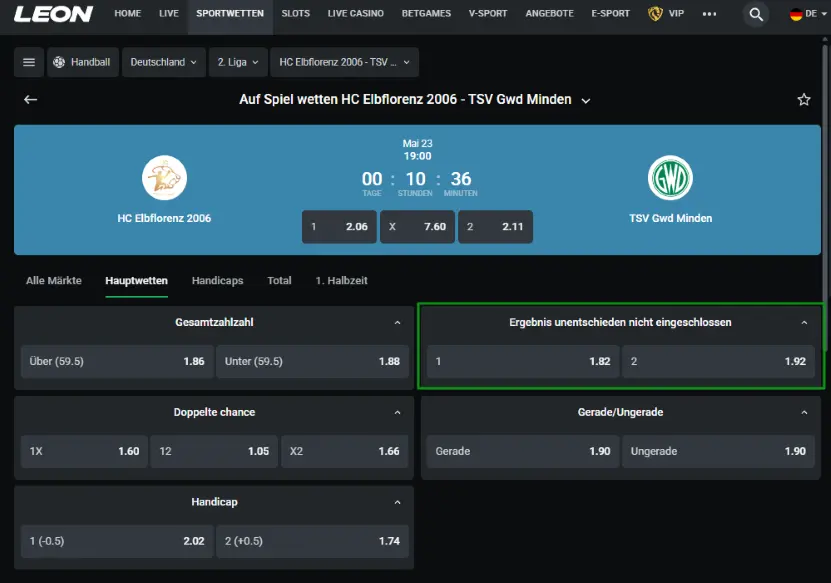Expand the match title chevron
Viewport: 831px width, 583px height.
click(586, 101)
